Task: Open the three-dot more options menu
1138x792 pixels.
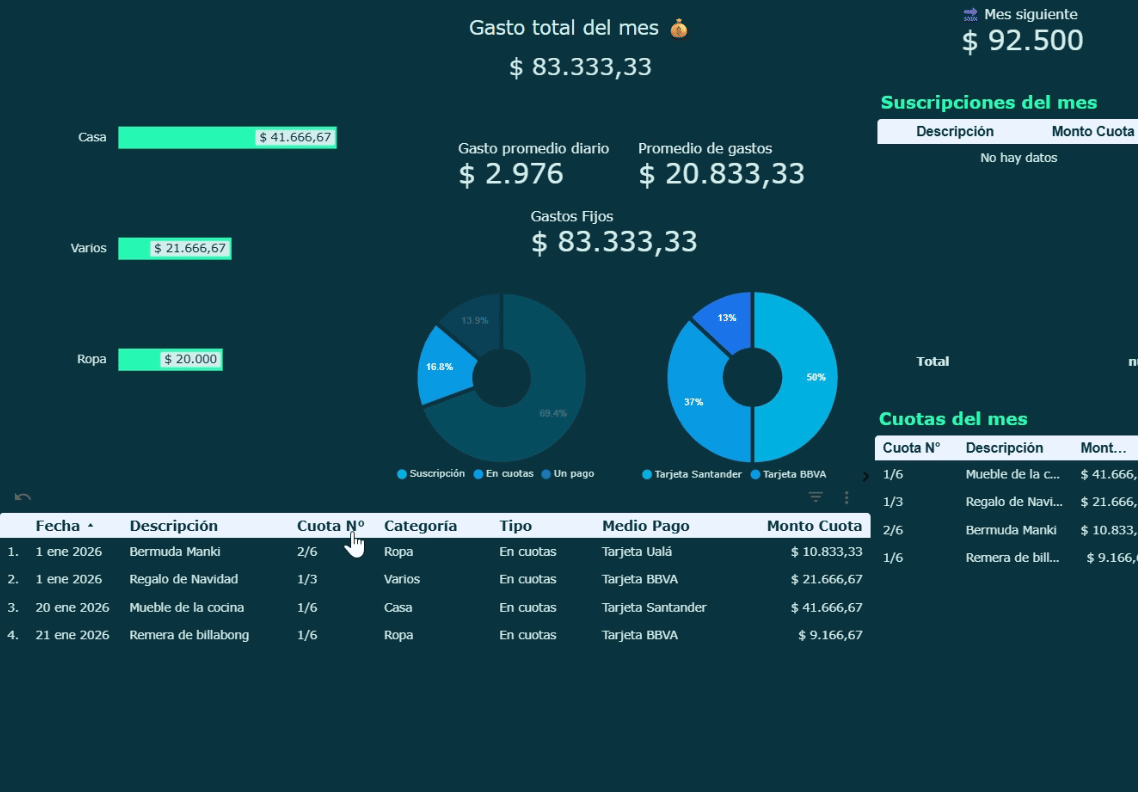Action: tap(847, 497)
